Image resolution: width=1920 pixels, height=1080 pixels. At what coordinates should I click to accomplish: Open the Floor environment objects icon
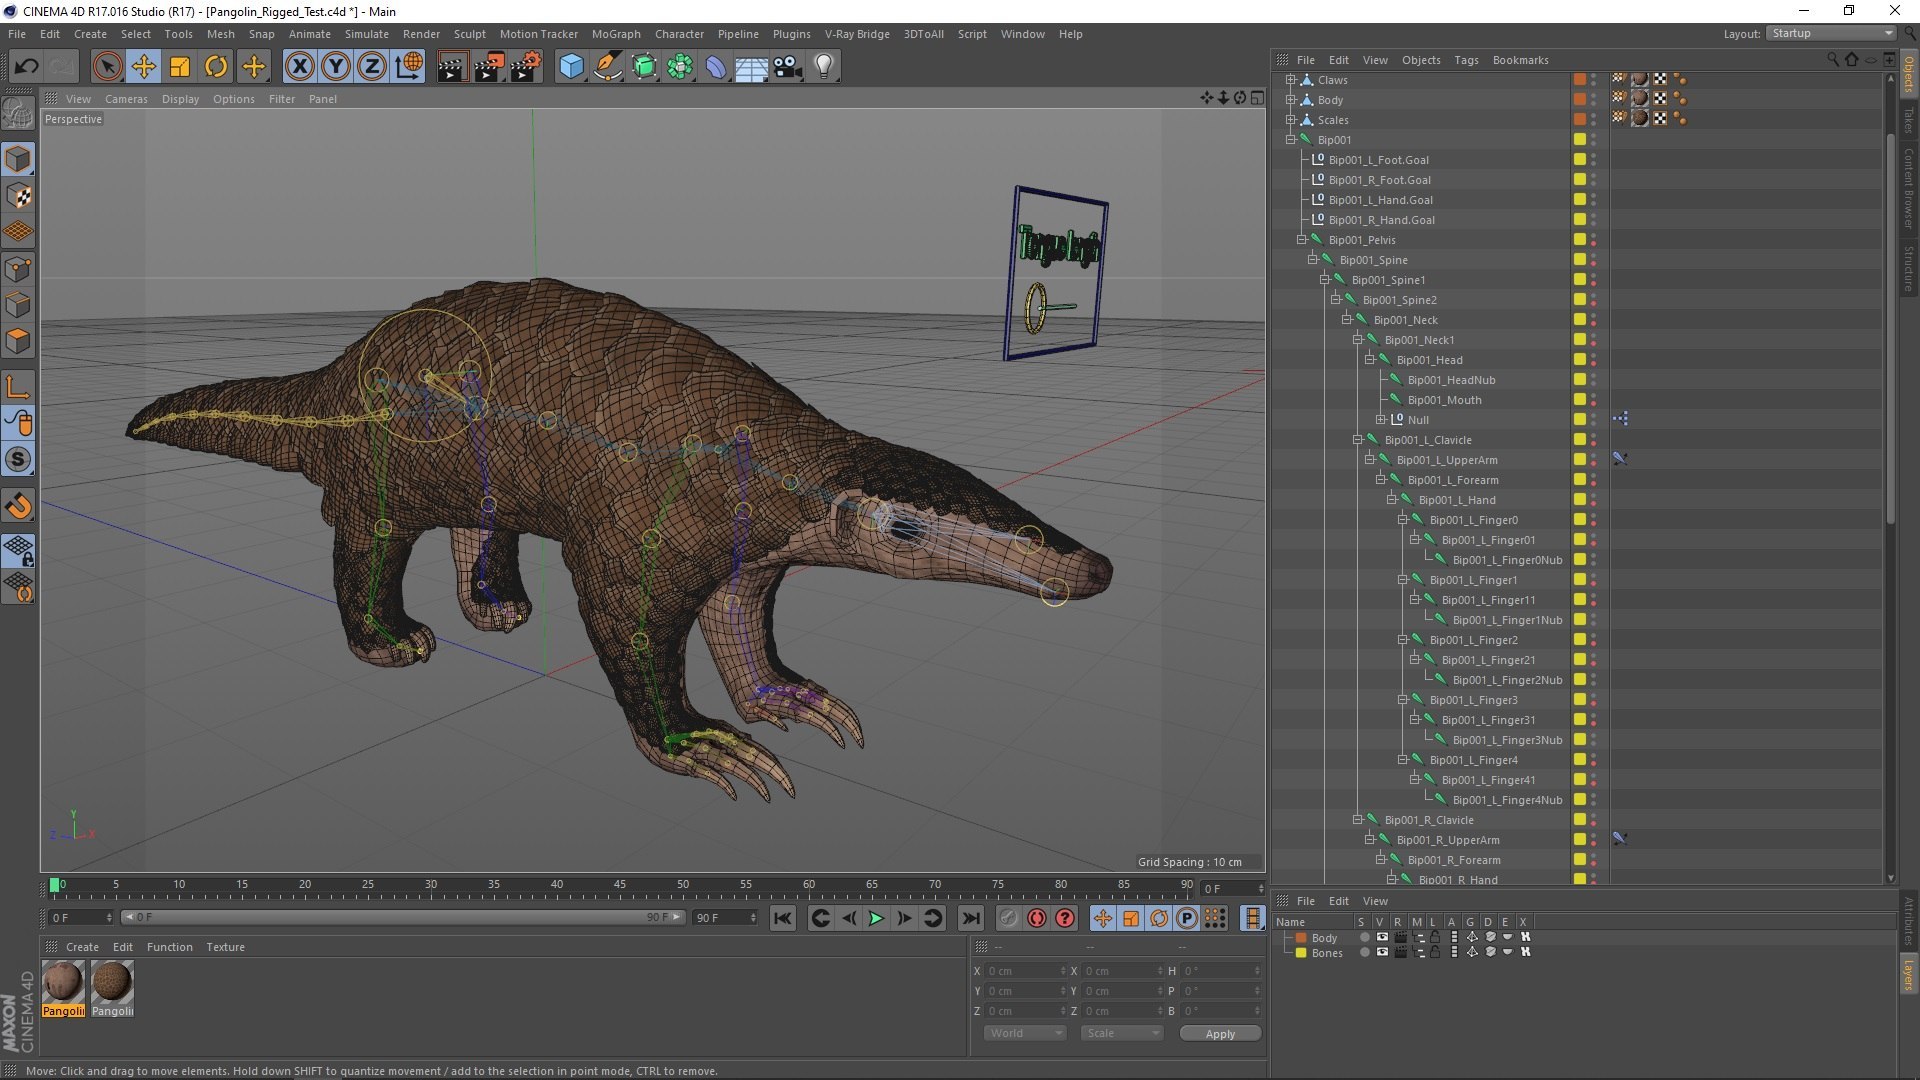coord(751,67)
